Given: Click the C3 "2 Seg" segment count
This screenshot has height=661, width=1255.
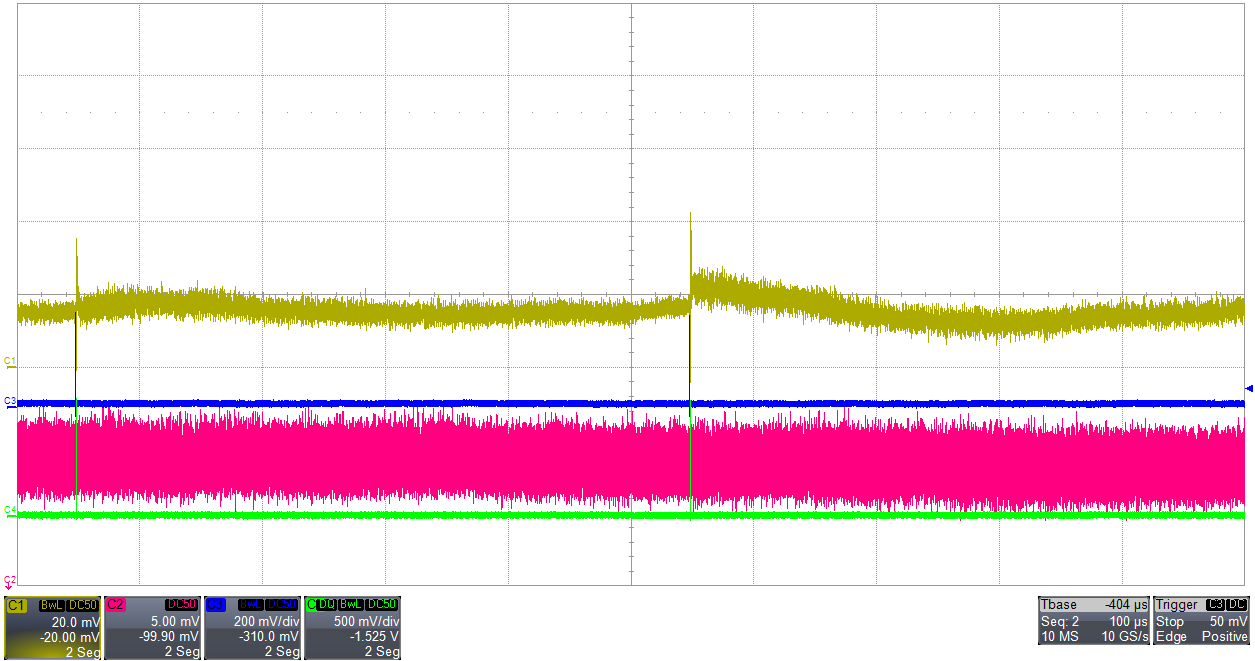Looking at the screenshot, I should click(282, 652).
